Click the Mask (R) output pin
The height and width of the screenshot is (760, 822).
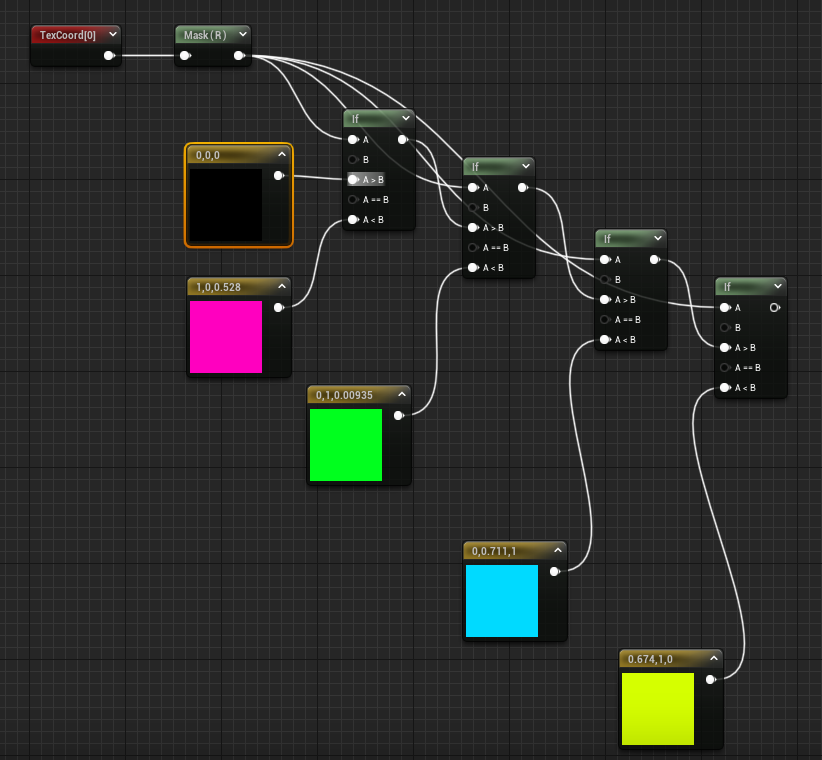(x=239, y=55)
